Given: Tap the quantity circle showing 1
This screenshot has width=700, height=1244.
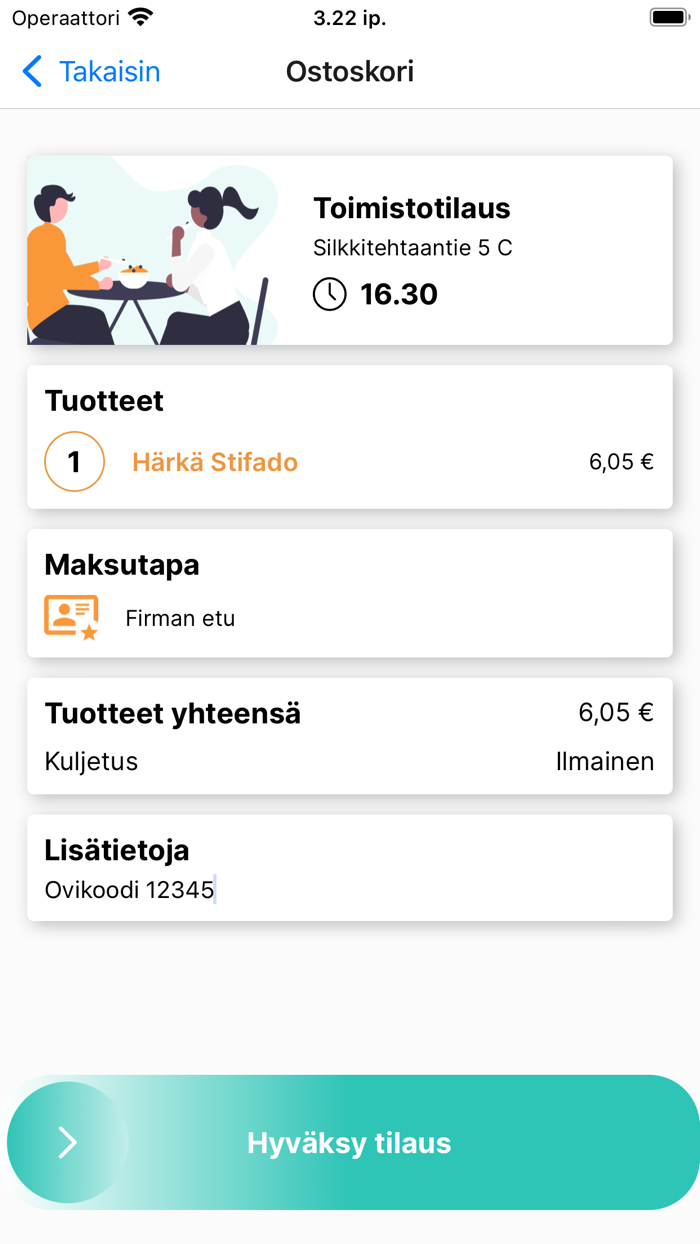Looking at the screenshot, I should (74, 462).
